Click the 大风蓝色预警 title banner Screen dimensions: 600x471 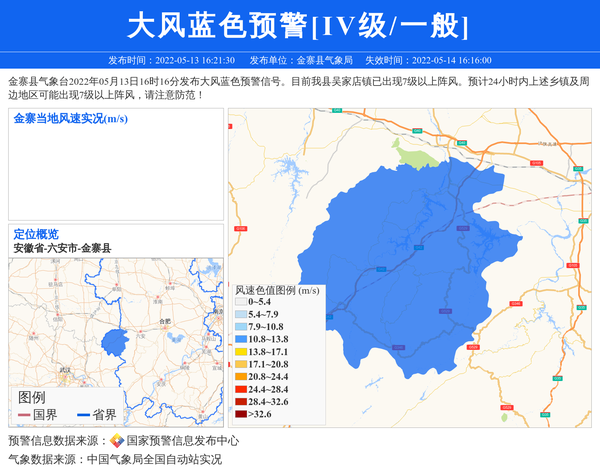coord(300,25)
